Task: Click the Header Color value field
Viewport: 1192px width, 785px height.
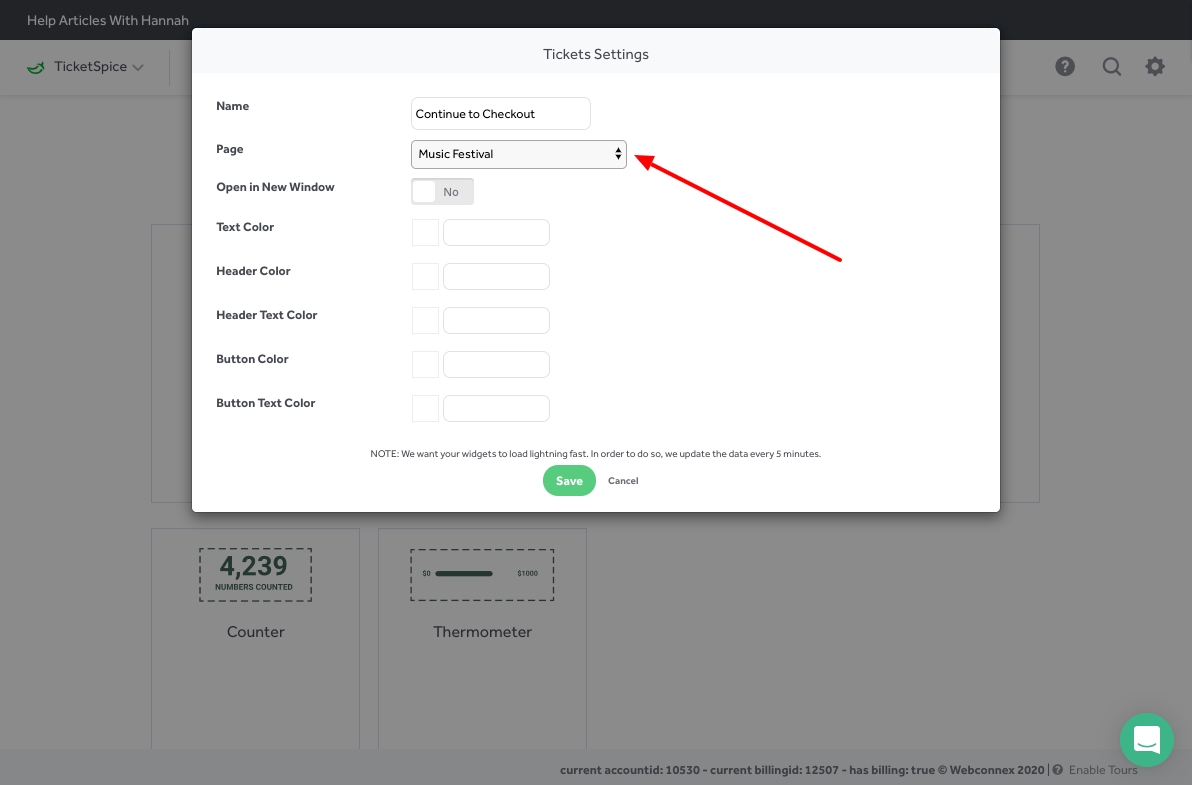Action: pyautogui.click(x=496, y=277)
